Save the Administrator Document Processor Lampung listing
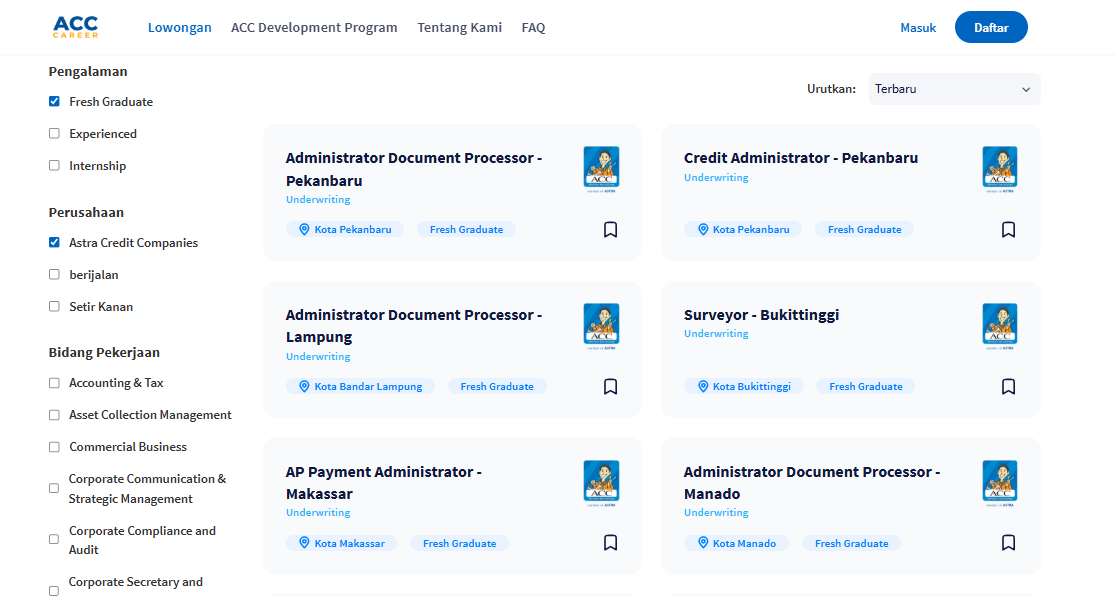Screen dimensions: 1116x596 pos(610,387)
